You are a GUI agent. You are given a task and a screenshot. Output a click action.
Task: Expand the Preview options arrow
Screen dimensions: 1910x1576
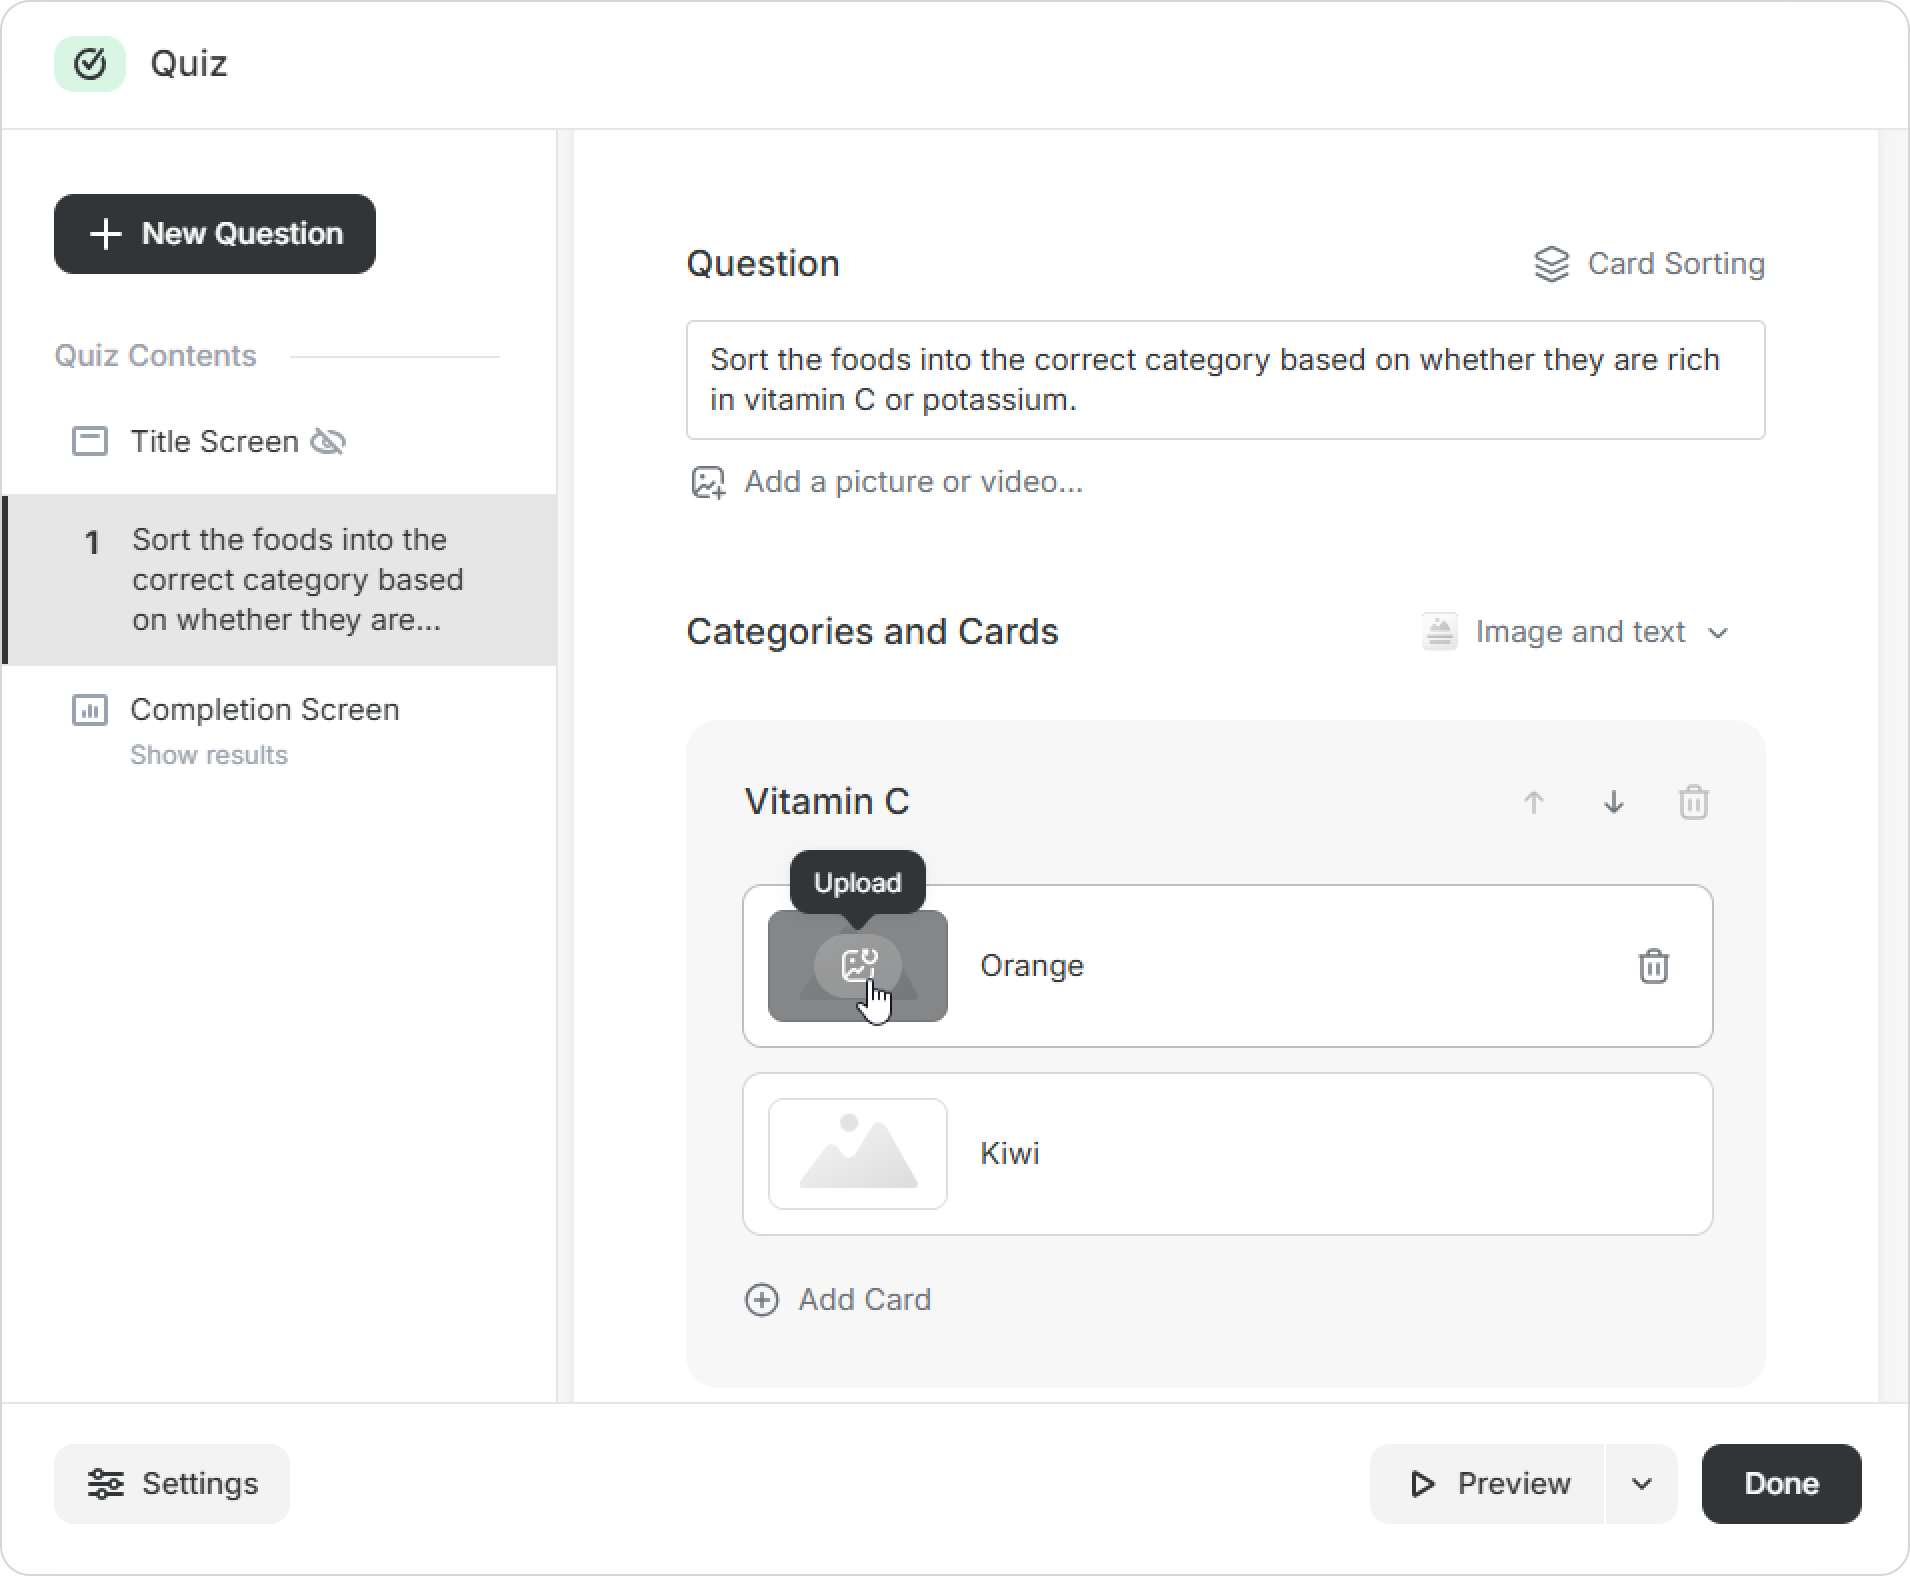coord(1642,1484)
